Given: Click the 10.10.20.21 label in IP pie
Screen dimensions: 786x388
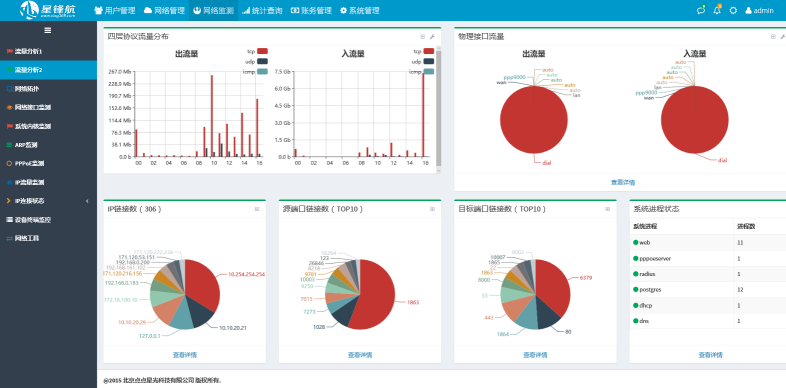Looking at the screenshot, I should [x=233, y=327].
